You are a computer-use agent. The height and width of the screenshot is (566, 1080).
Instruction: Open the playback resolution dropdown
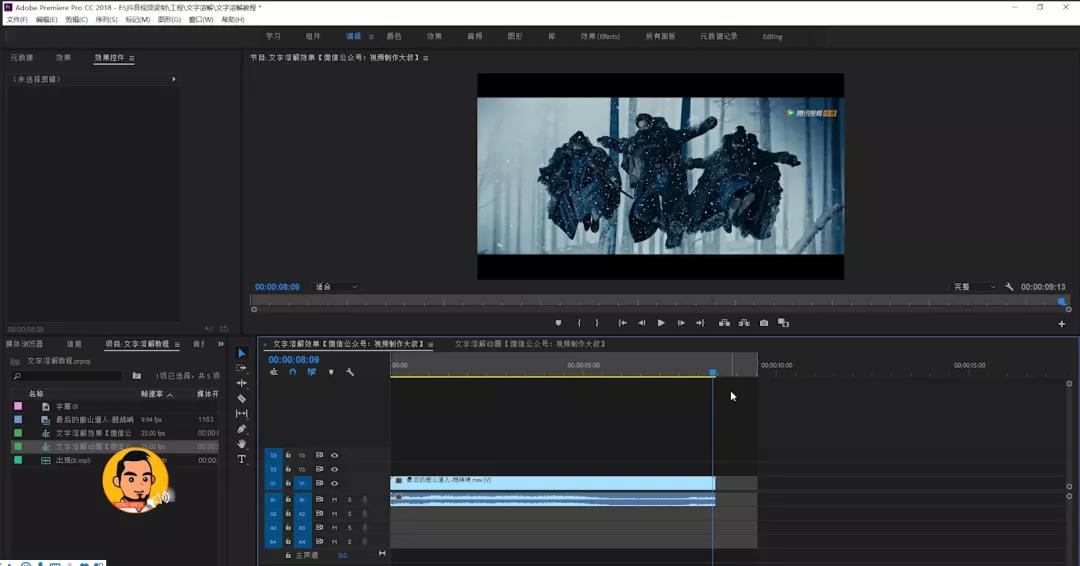[975, 287]
